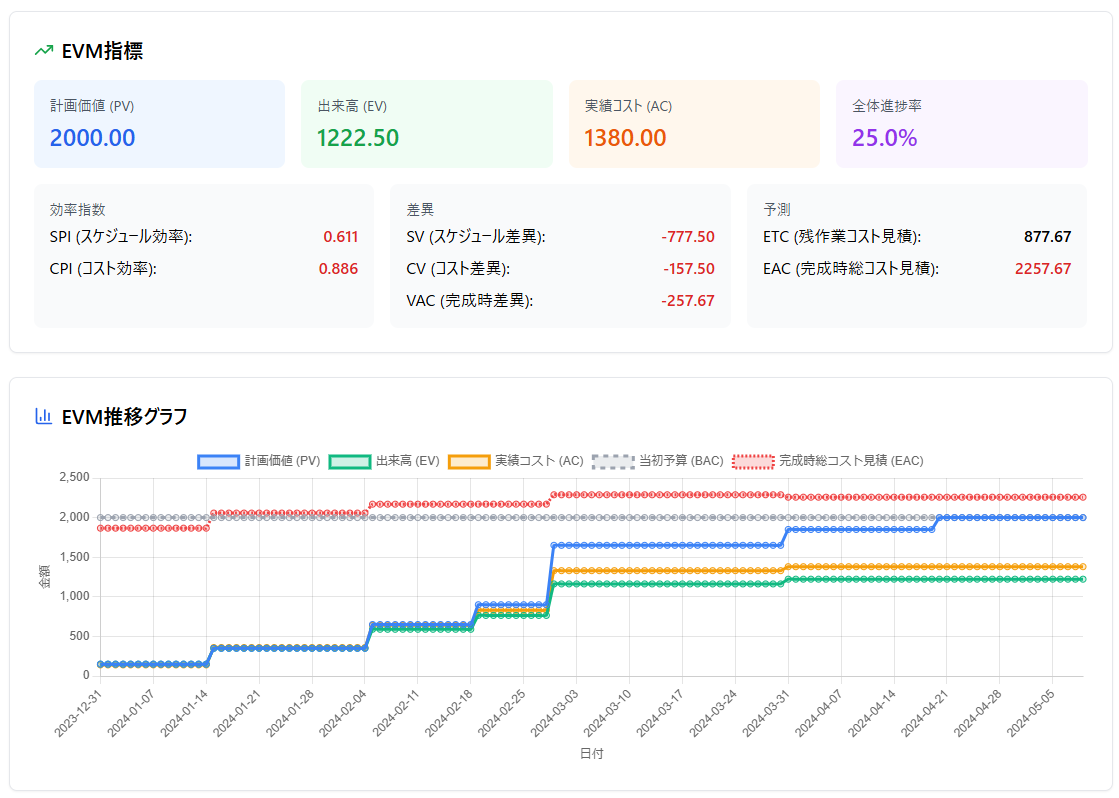This screenshot has width=1119, height=798.
Task: Click the EVM推移グラフ heading text
Action: (x=124, y=416)
